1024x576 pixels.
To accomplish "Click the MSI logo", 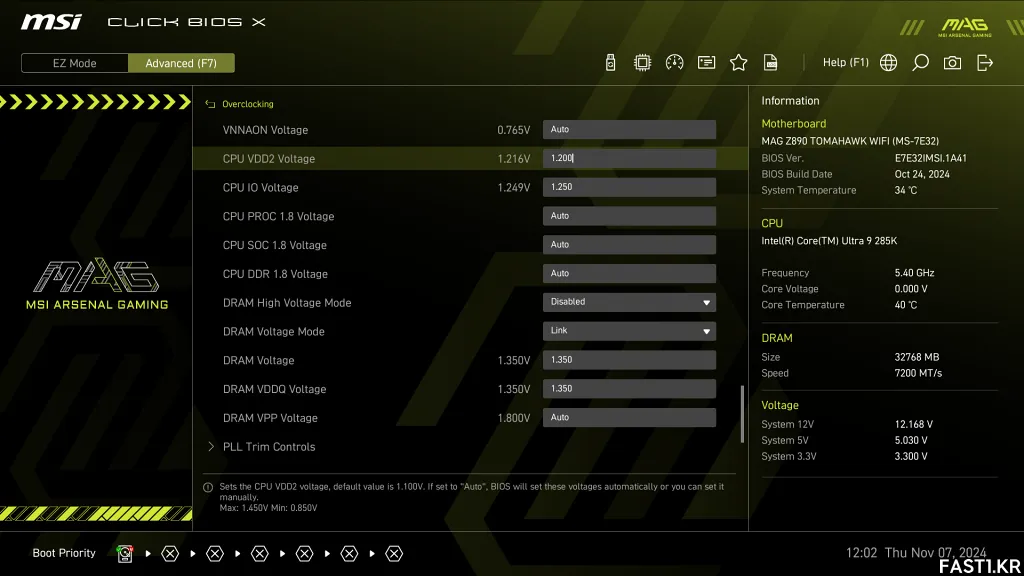I will pyautogui.click(x=51, y=22).
